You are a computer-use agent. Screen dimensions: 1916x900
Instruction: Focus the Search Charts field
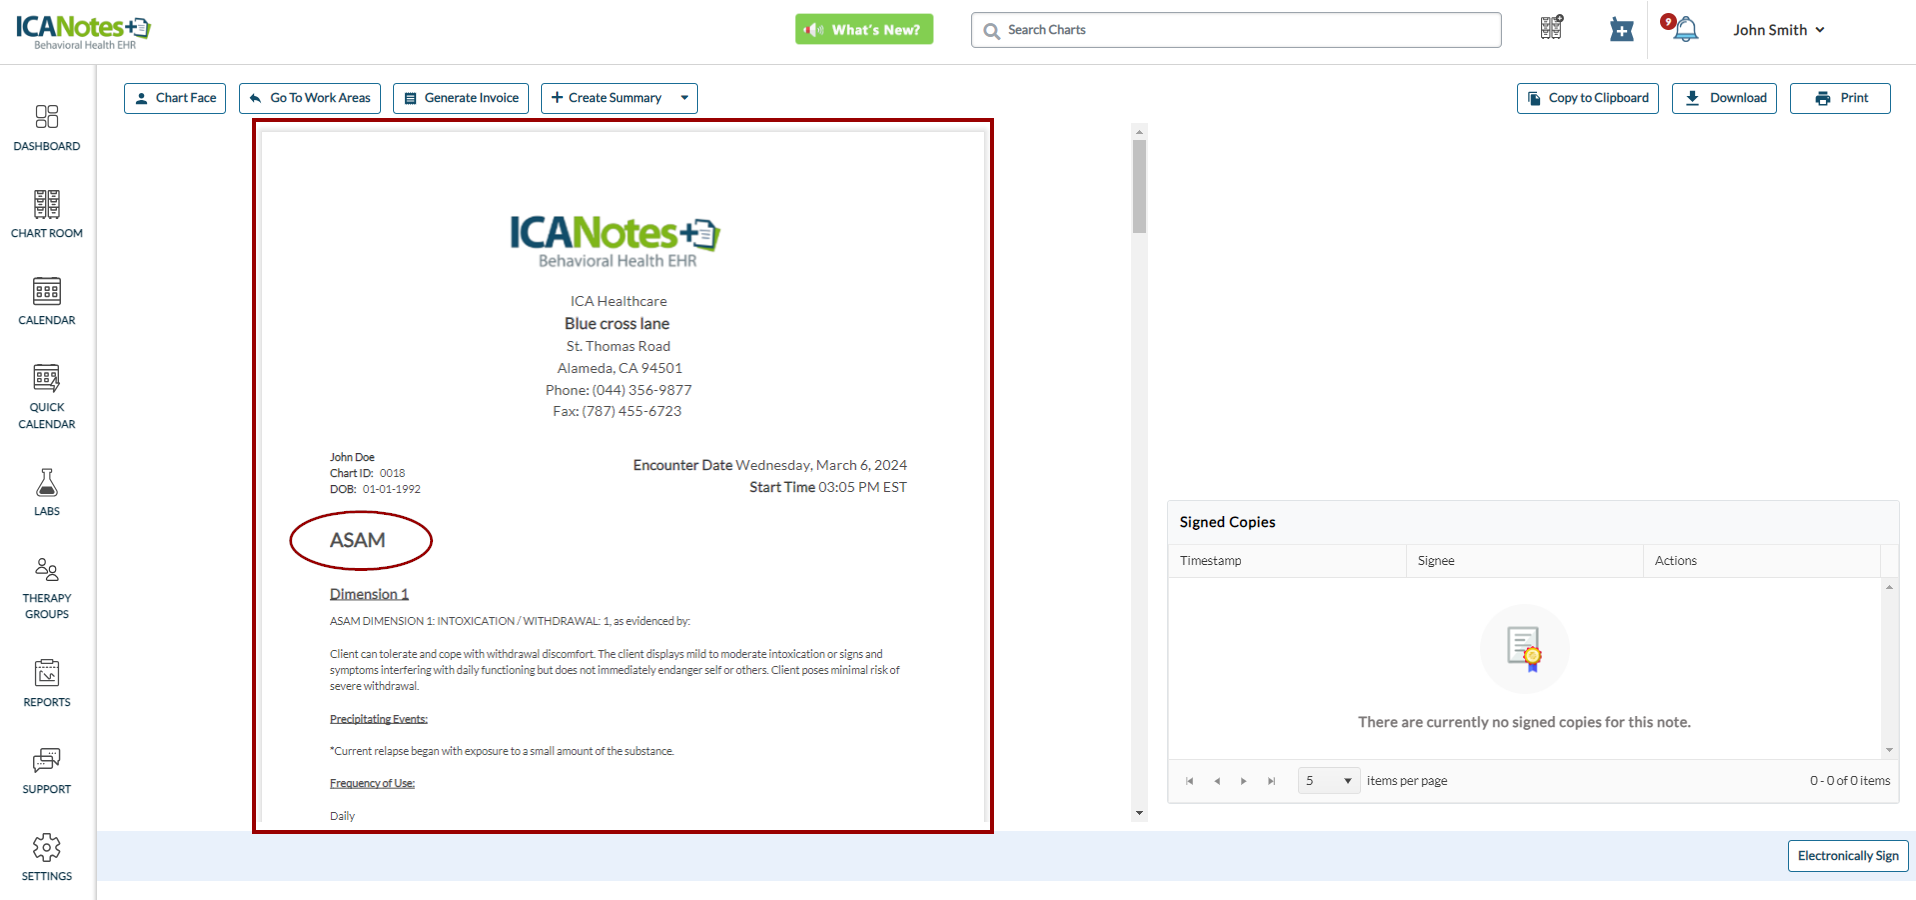click(x=1236, y=30)
